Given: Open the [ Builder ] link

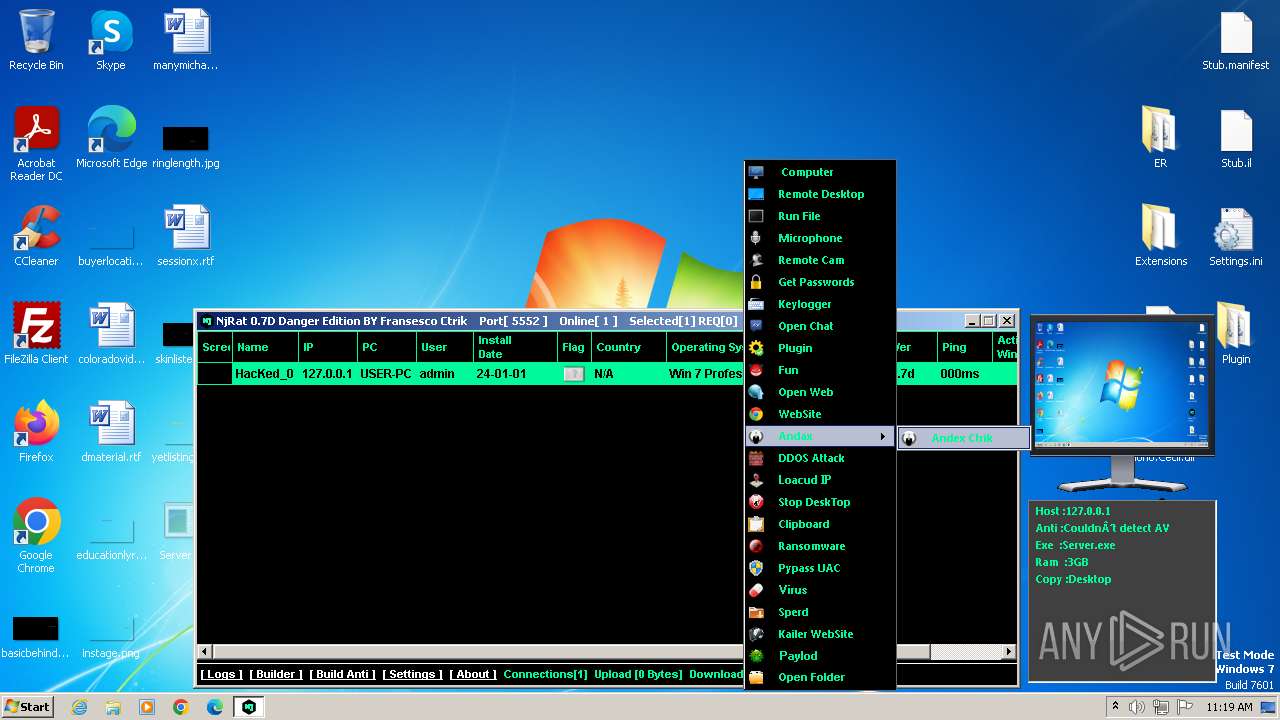Looking at the screenshot, I should pyautogui.click(x=275, y=674).
